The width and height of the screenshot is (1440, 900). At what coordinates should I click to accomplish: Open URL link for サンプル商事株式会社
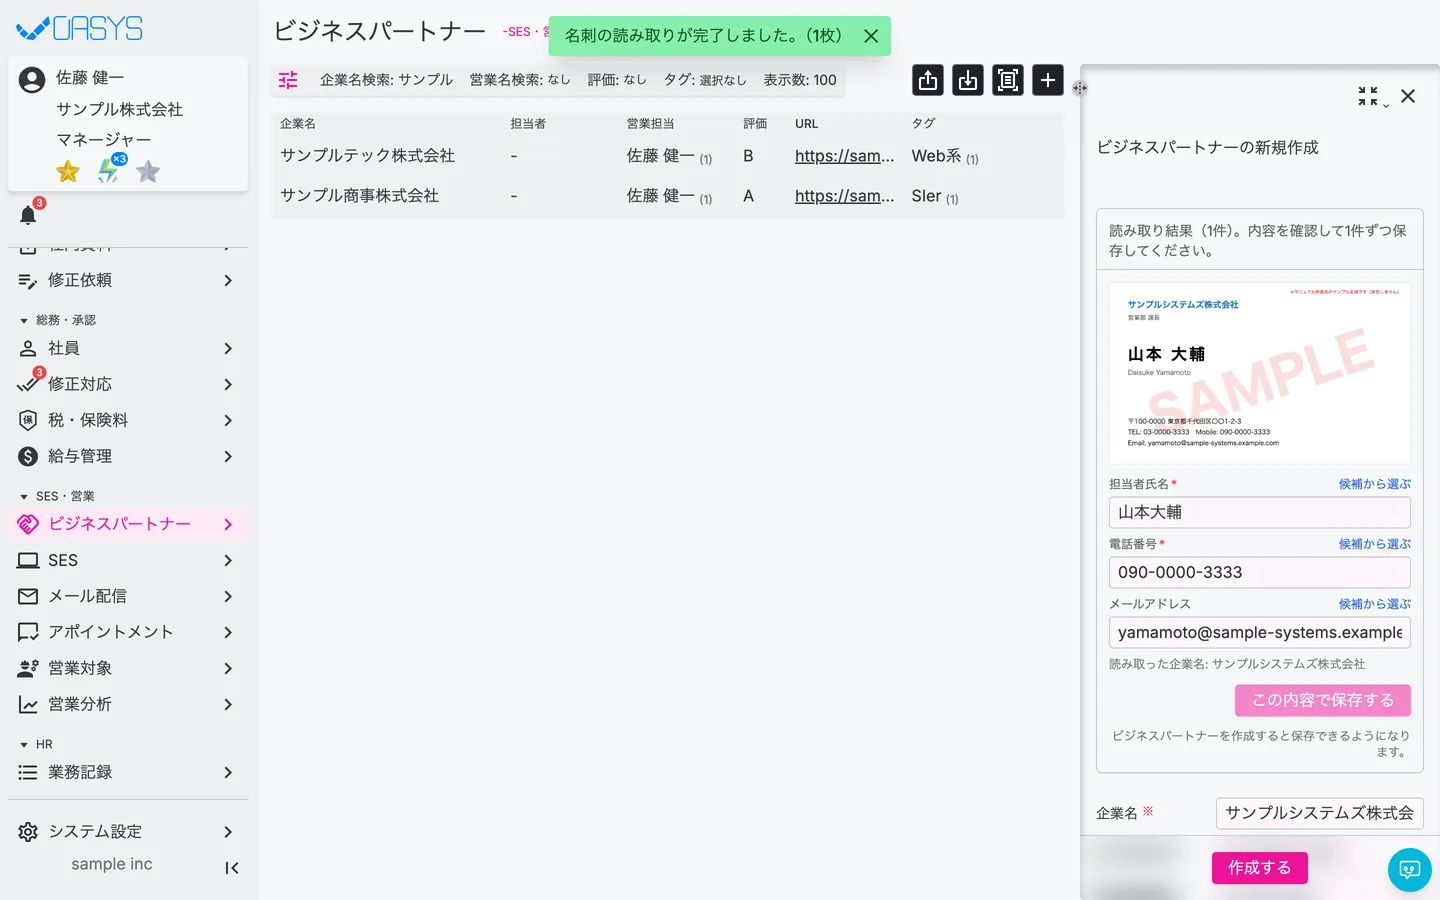pos(844,196)
